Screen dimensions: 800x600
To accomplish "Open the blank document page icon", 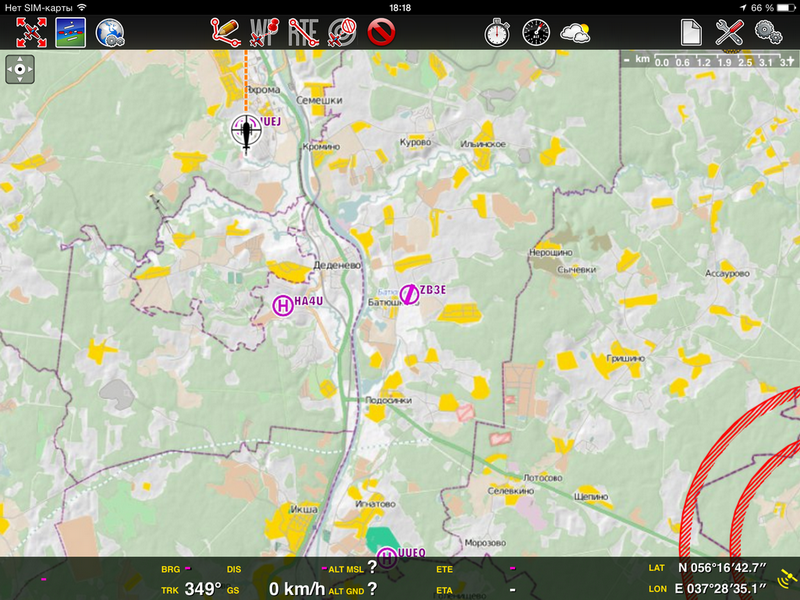I will (x=691, y=32).
